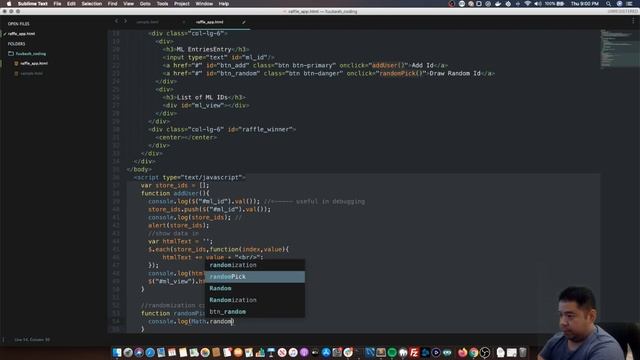The height and width of the screenshot is (360, 640).
Task: Open the Edit menu
Action: pos(71,4)
